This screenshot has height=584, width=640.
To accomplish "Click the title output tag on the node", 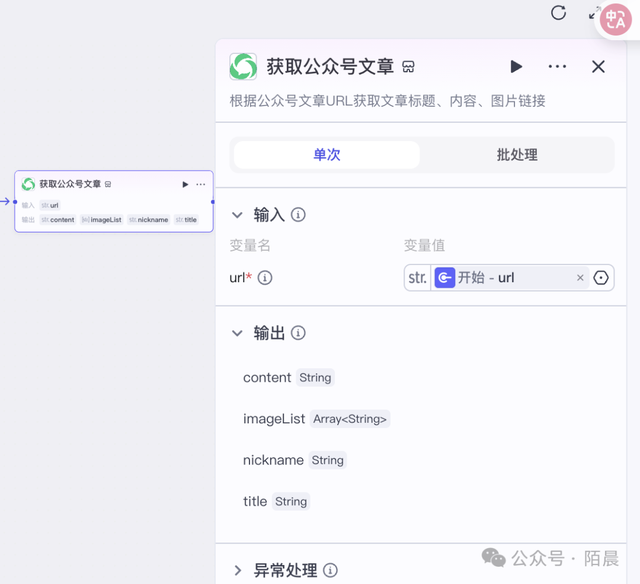I will click(186, 220).
